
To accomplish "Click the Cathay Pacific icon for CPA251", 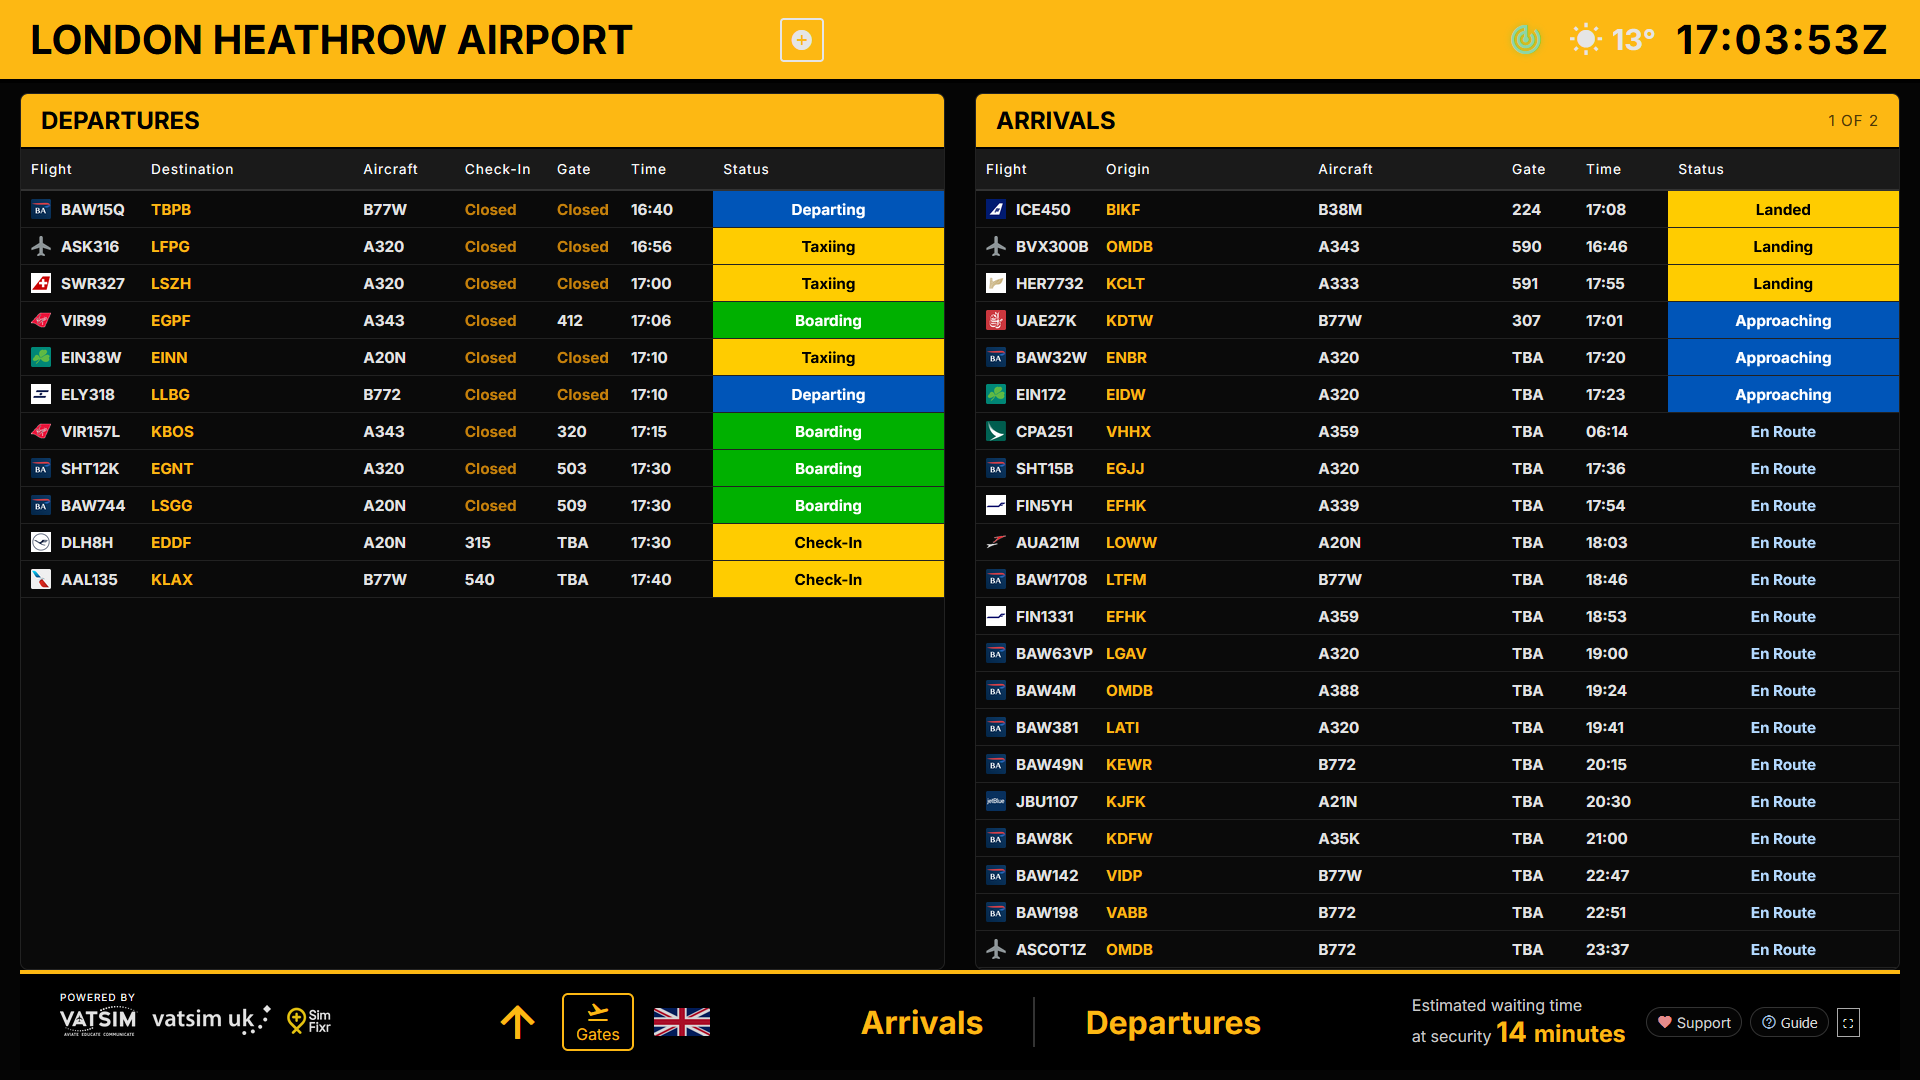I will tap(996, 432).
